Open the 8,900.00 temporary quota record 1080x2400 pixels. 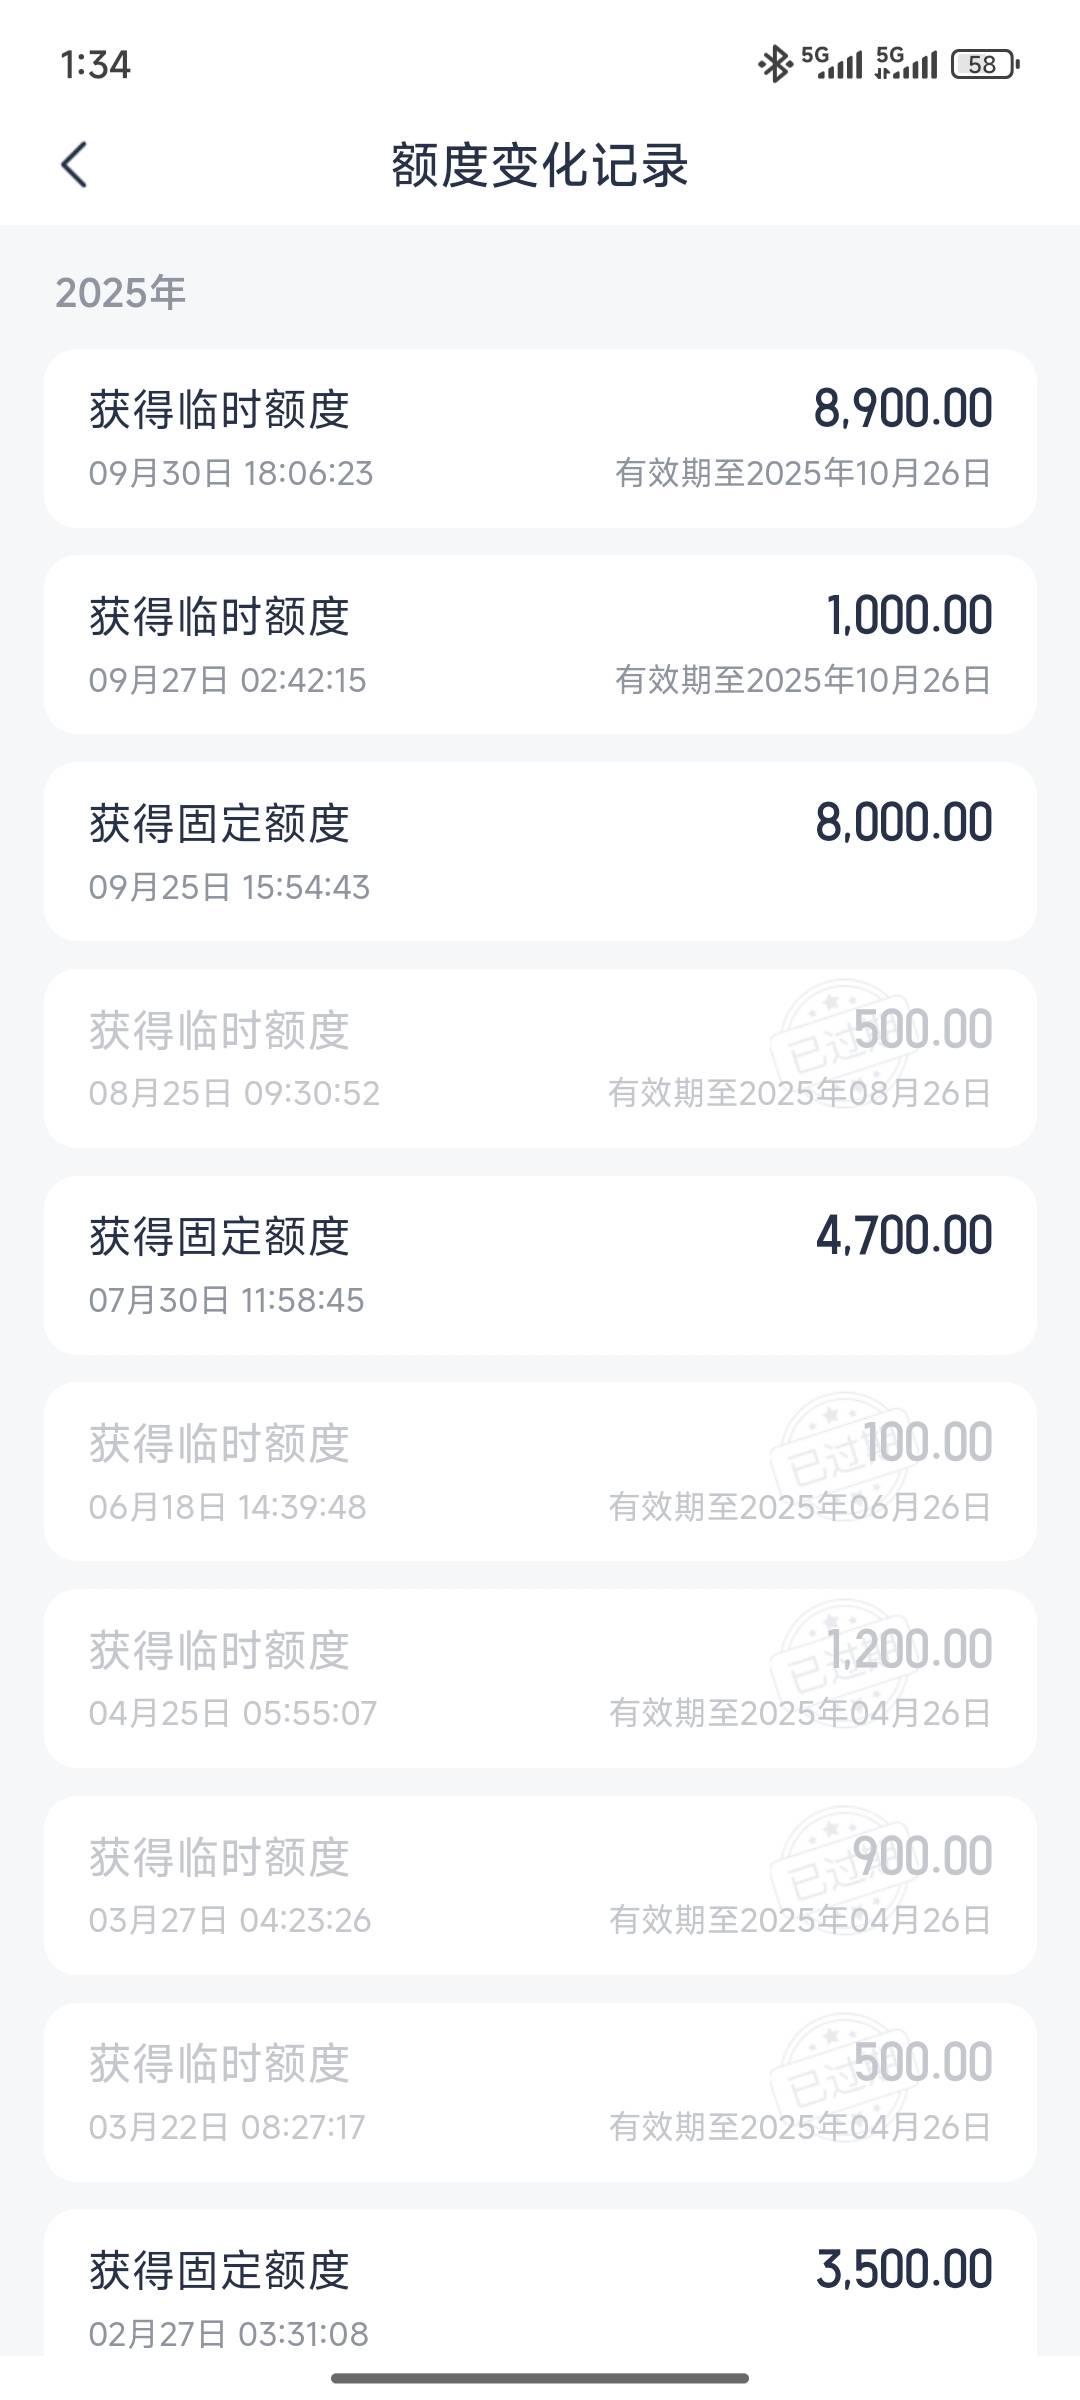pos(540,439)
